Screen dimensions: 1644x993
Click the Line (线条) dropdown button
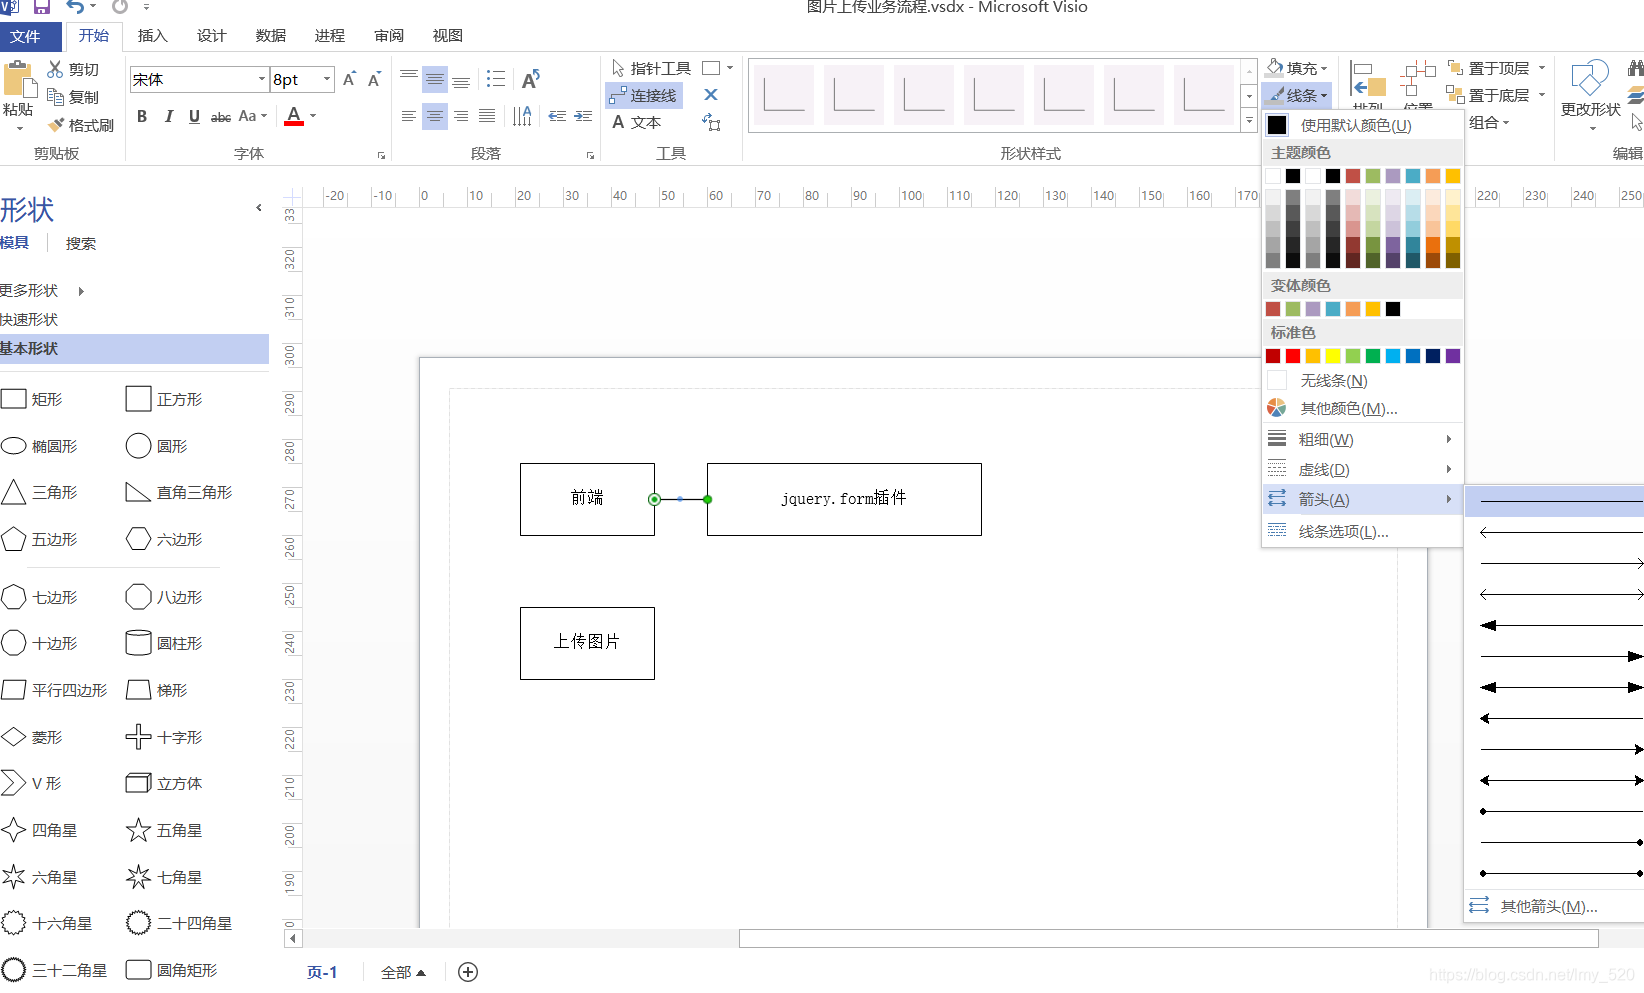1297,95
